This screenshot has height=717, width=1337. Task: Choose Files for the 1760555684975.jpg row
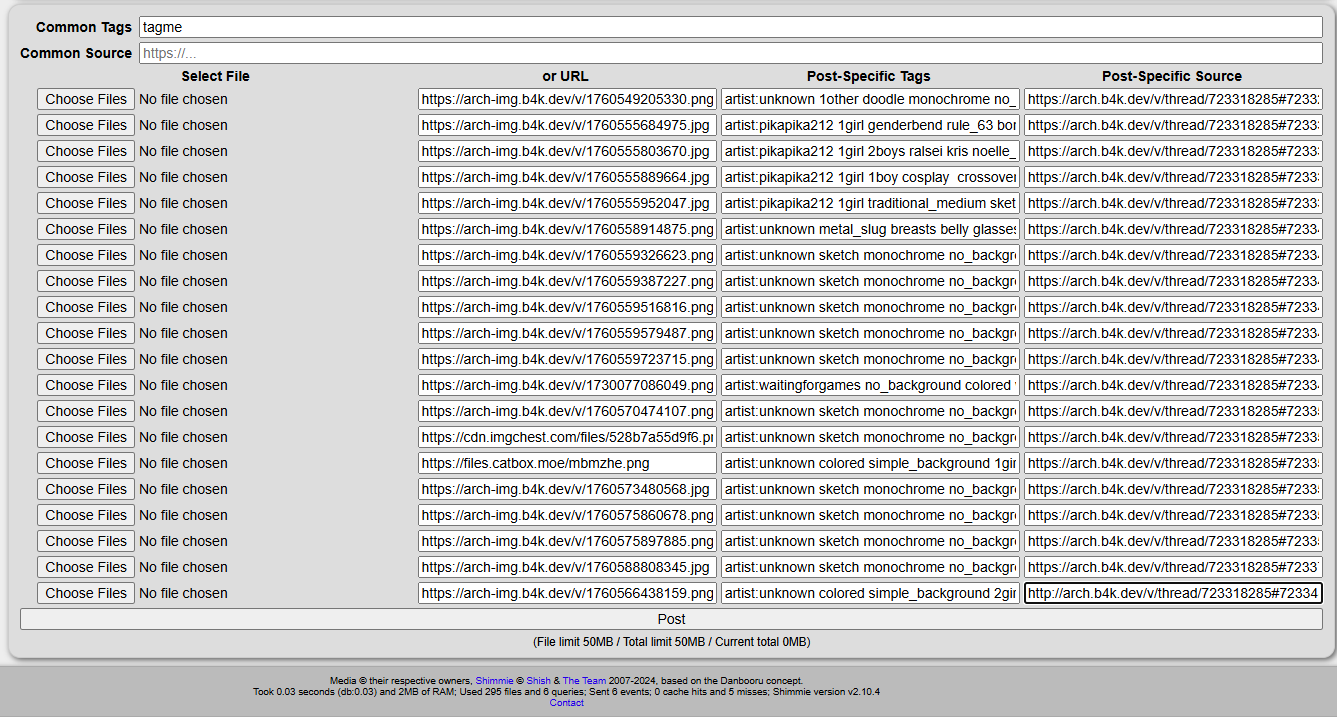click(x=86, y=125)
